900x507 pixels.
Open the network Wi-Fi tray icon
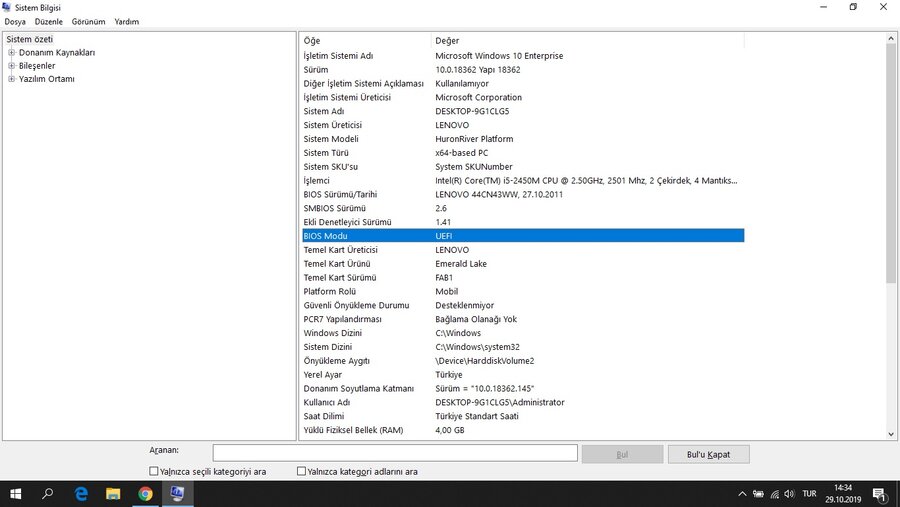774,494
